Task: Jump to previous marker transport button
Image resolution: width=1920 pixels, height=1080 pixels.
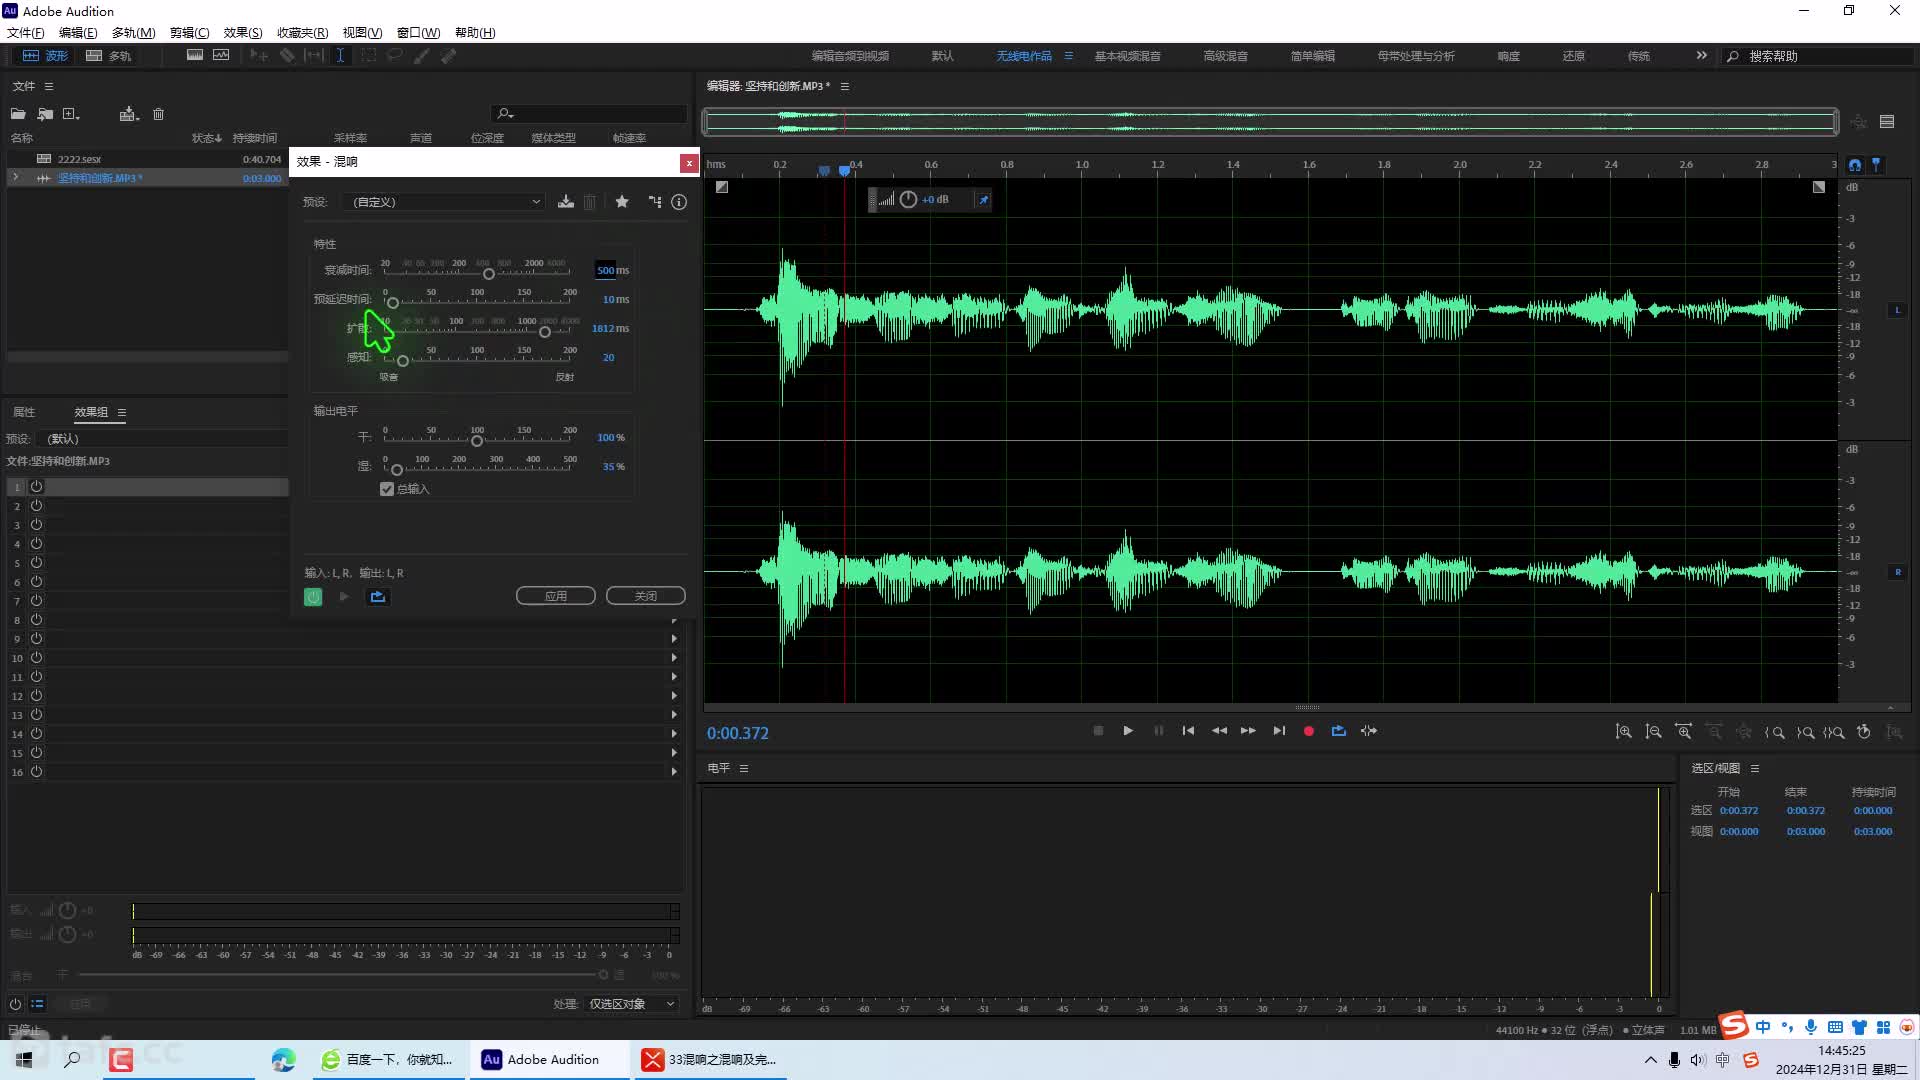Action: click(1188, 731)
